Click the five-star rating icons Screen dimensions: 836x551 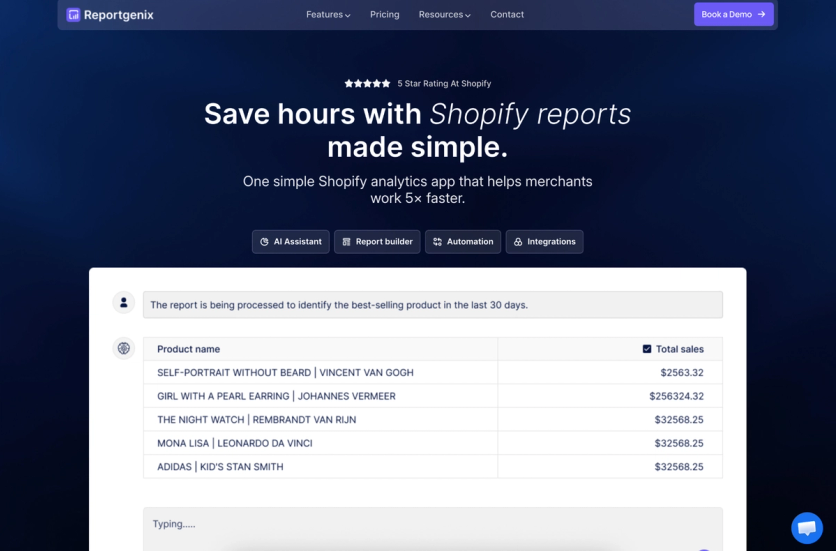coord(367,83)
